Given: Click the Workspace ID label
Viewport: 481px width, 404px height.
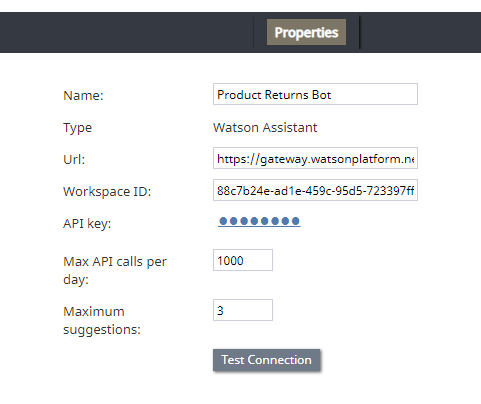Looking at the screenshot, I should (107, 192).
